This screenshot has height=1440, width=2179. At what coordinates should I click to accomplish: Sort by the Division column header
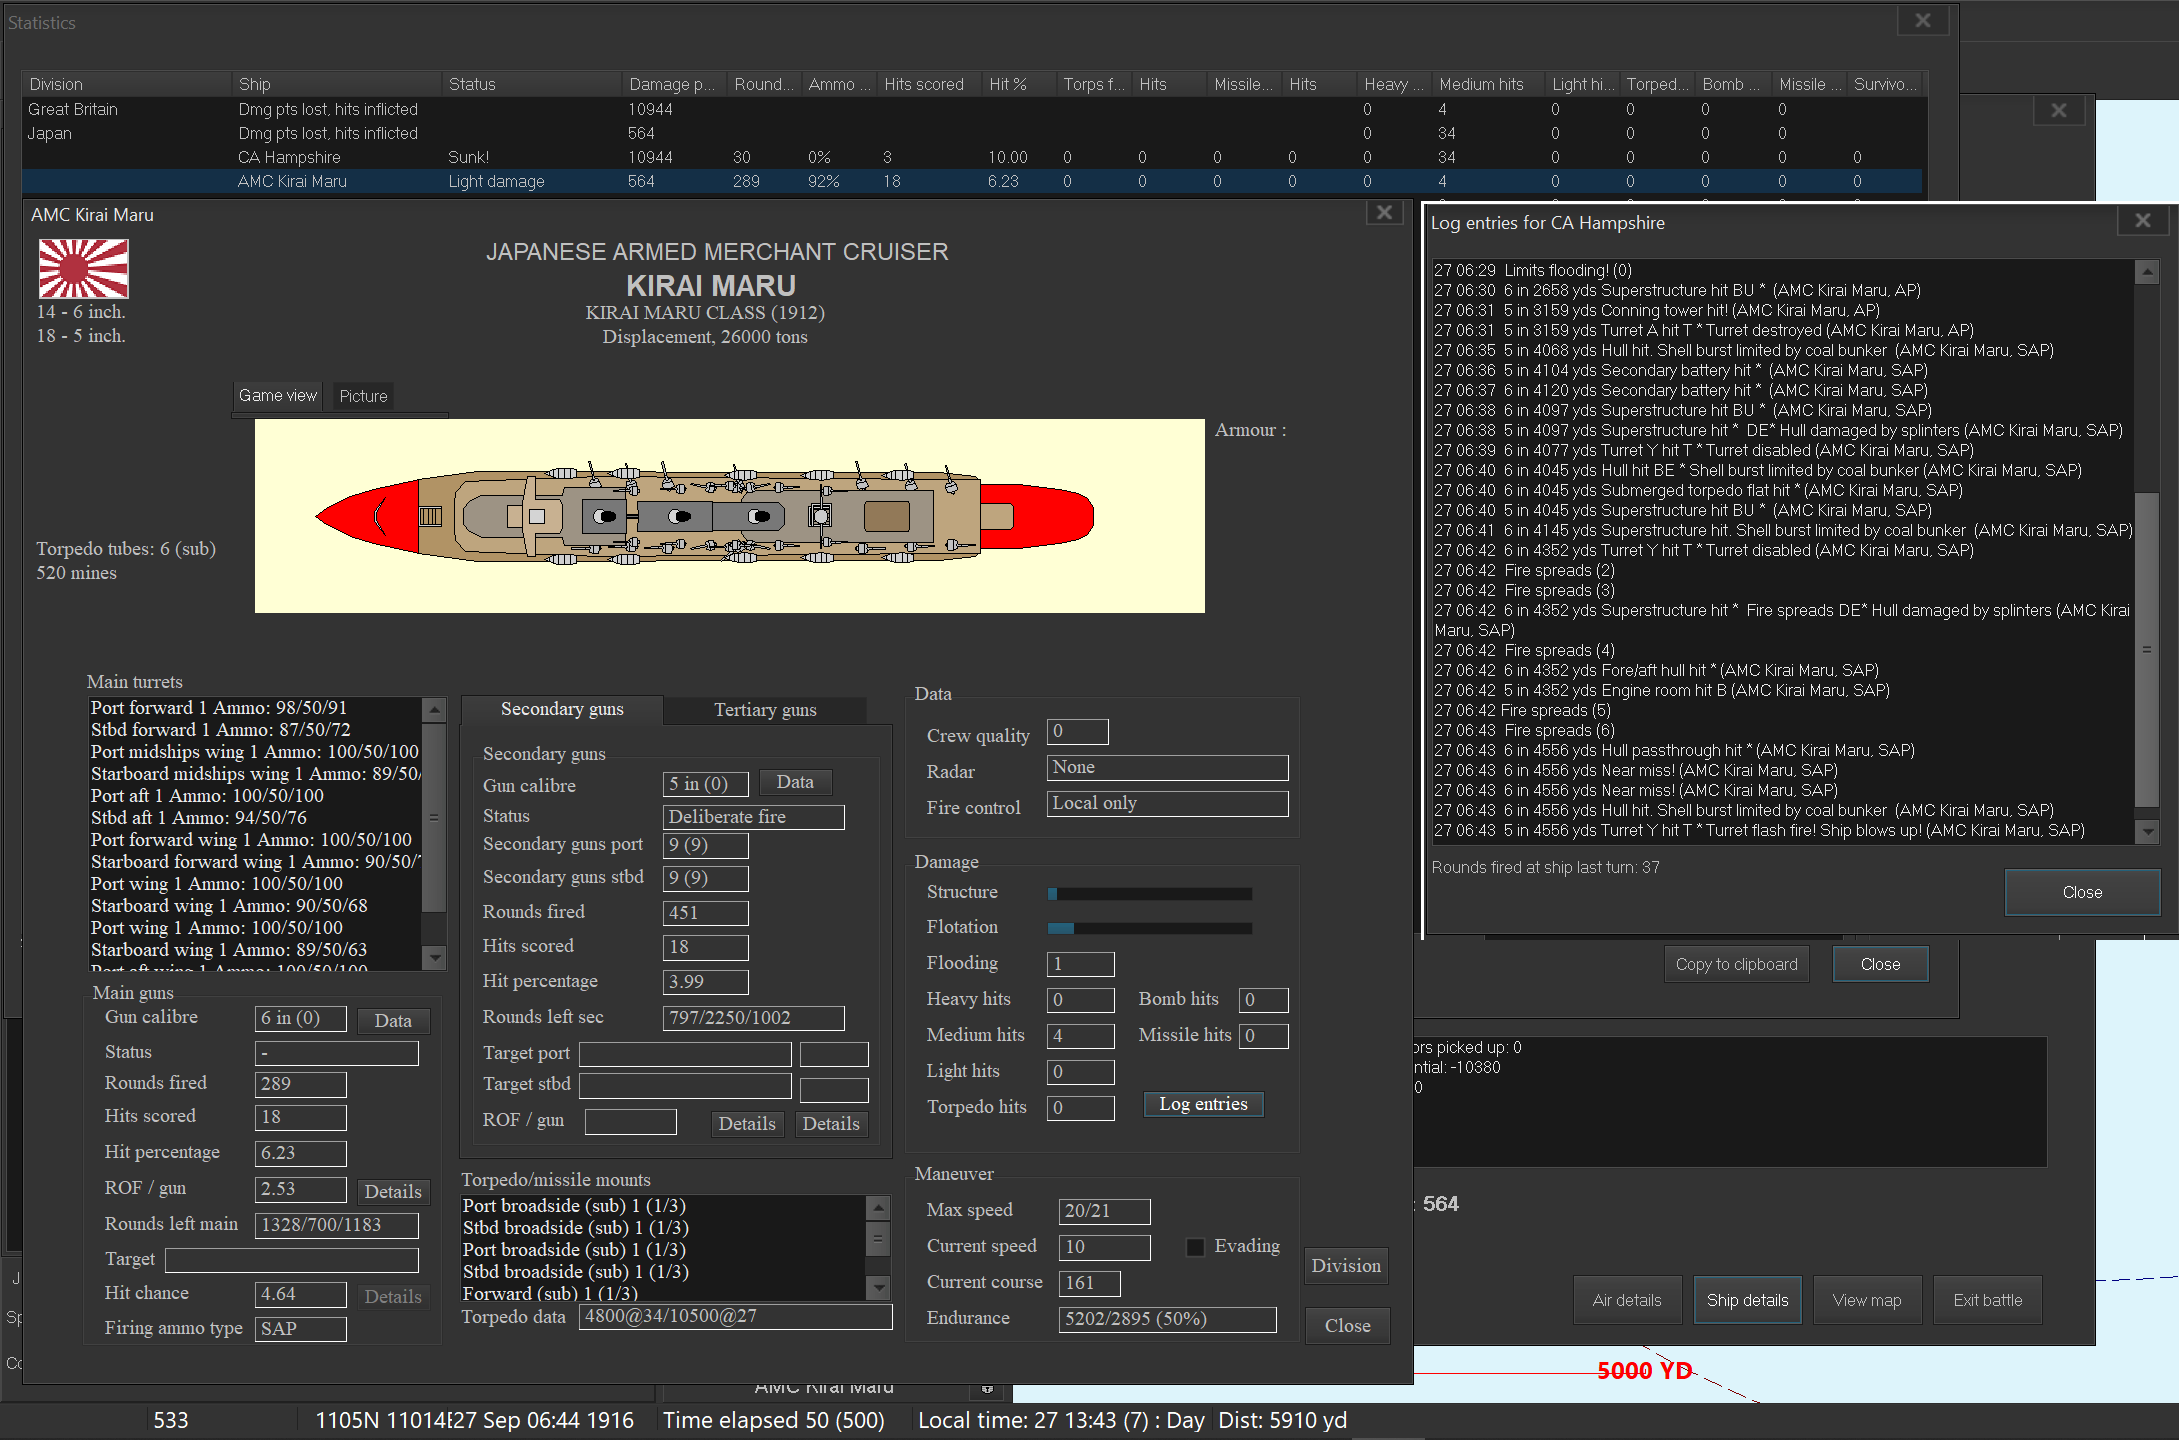pos(127,84)
